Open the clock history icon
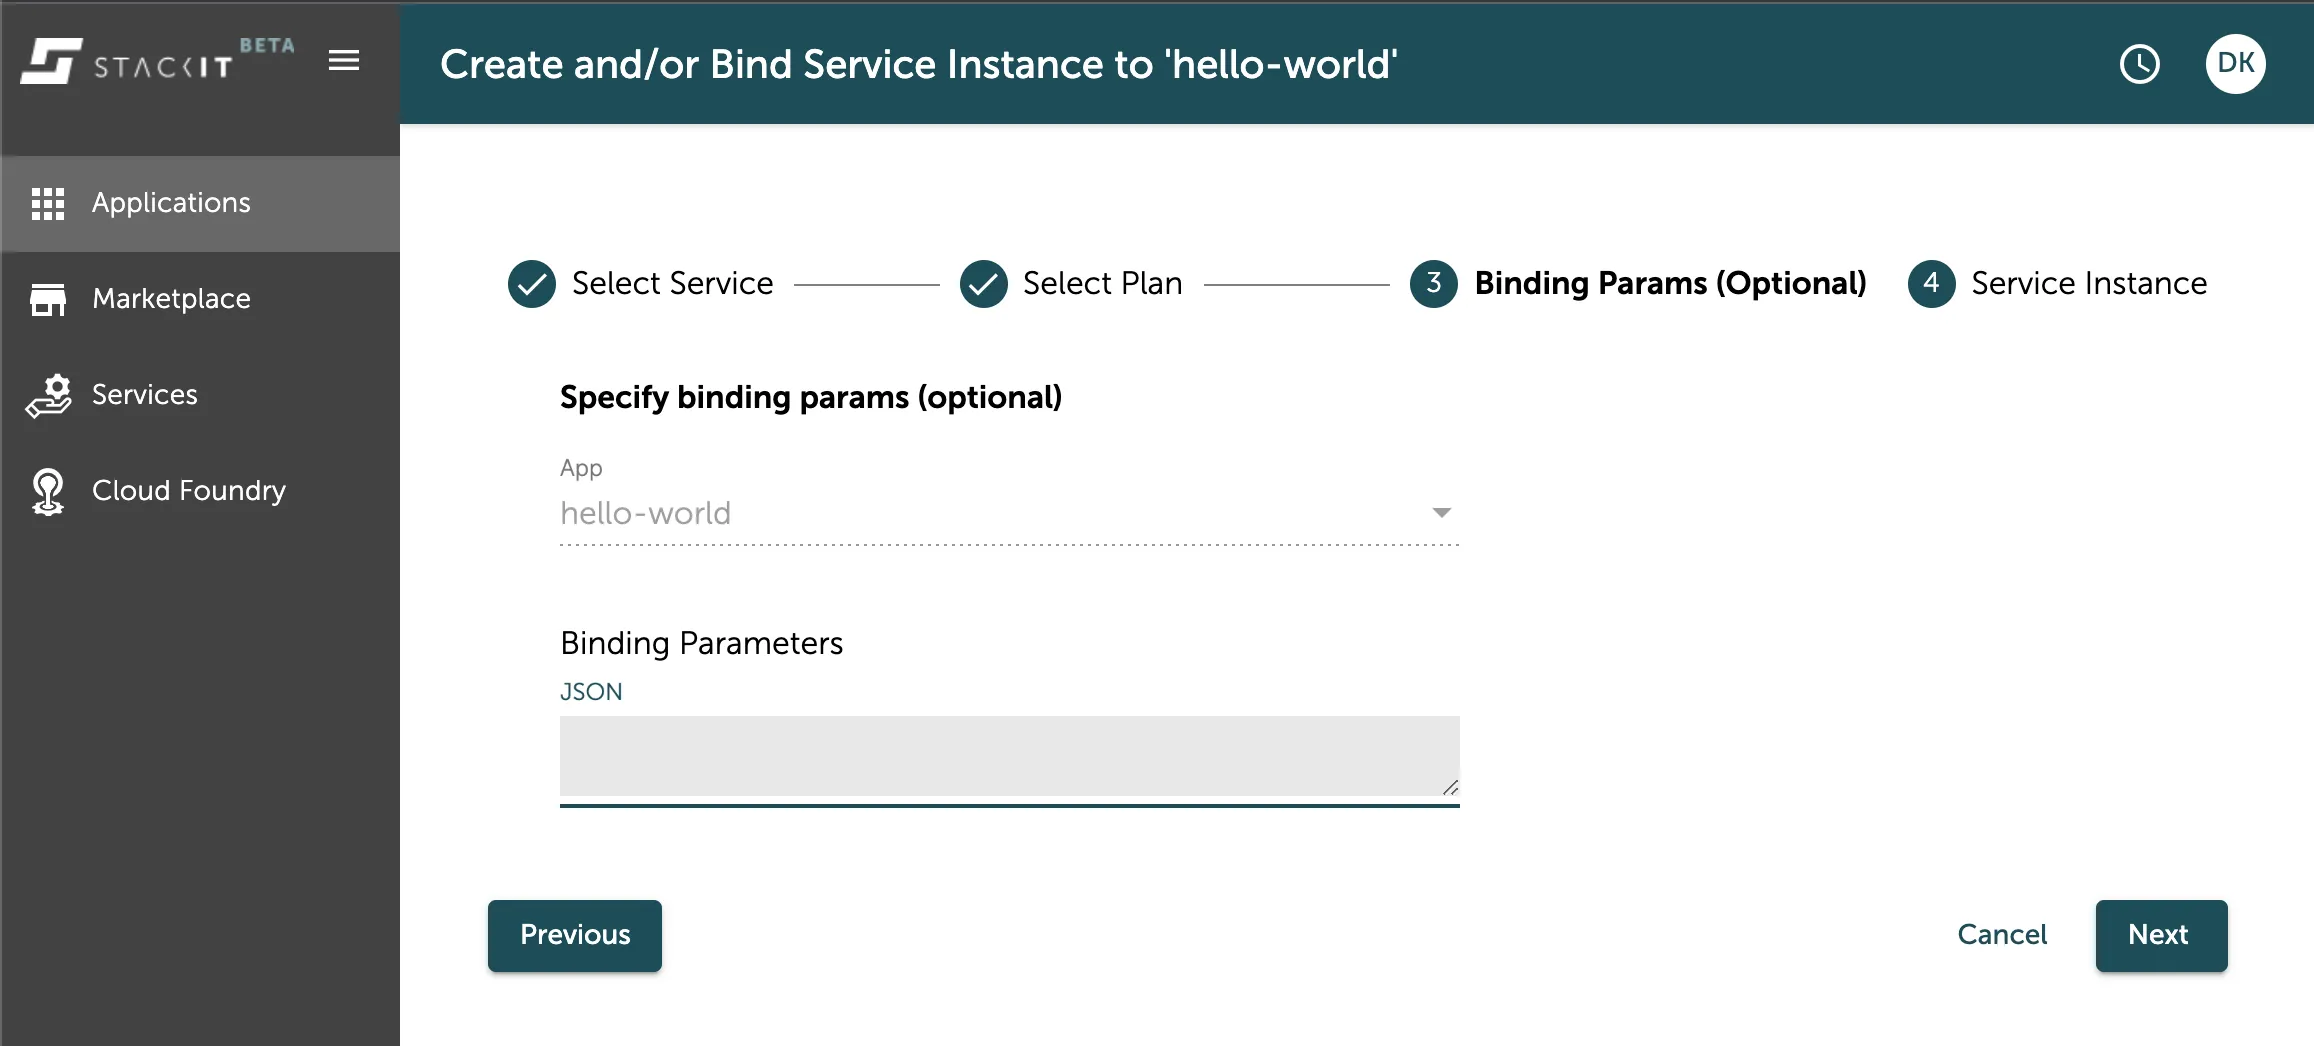The height and width of the screenshot is (1046, 2314). [x=2139, y=64]
